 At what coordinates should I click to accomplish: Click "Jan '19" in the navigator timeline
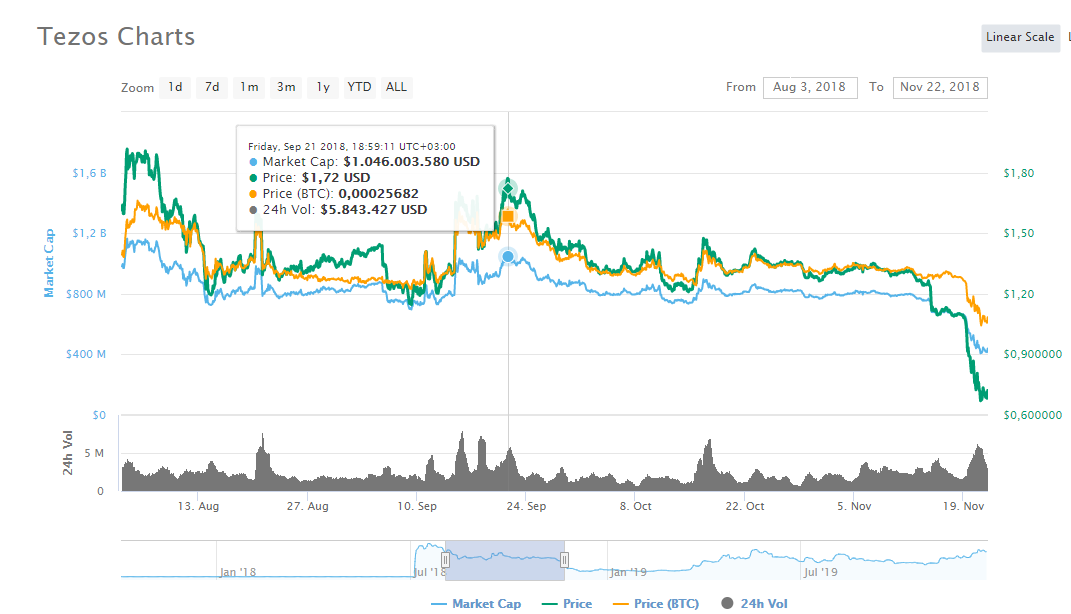(628, 572)
